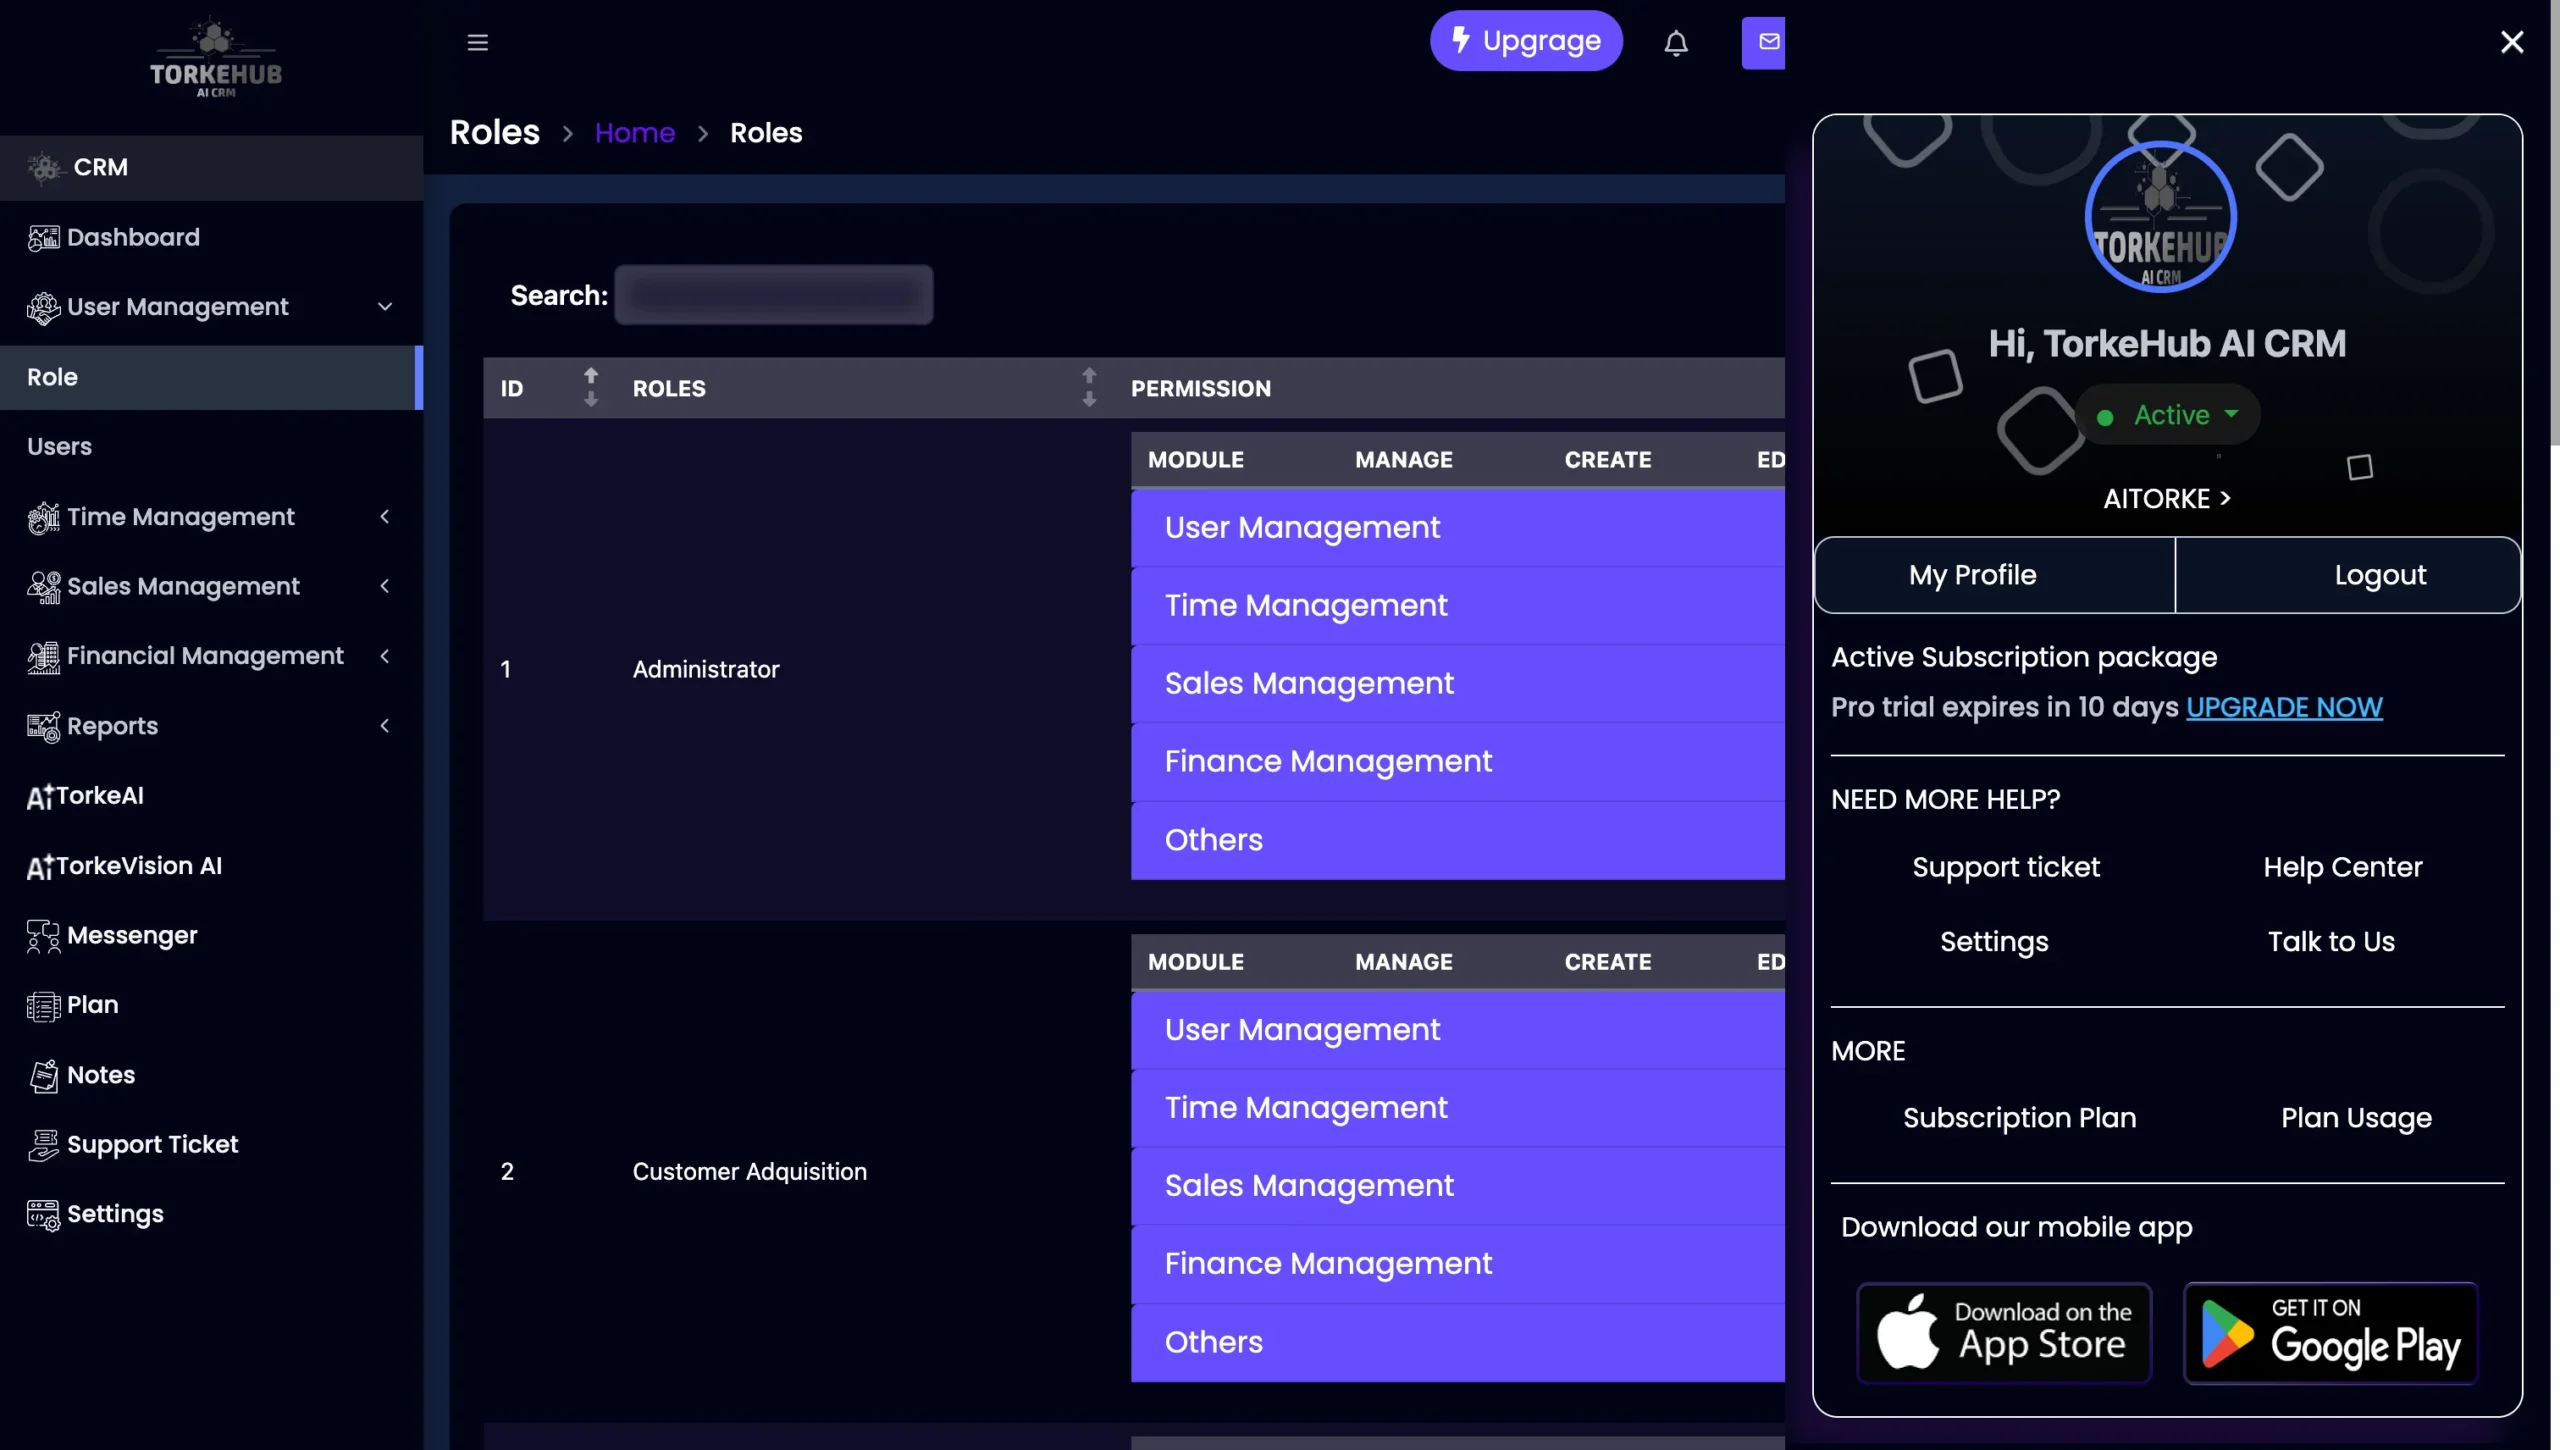Viewport: 2560px width, 1450px height.
Task: Click the Time Management icon
Action: click(43, 517)
